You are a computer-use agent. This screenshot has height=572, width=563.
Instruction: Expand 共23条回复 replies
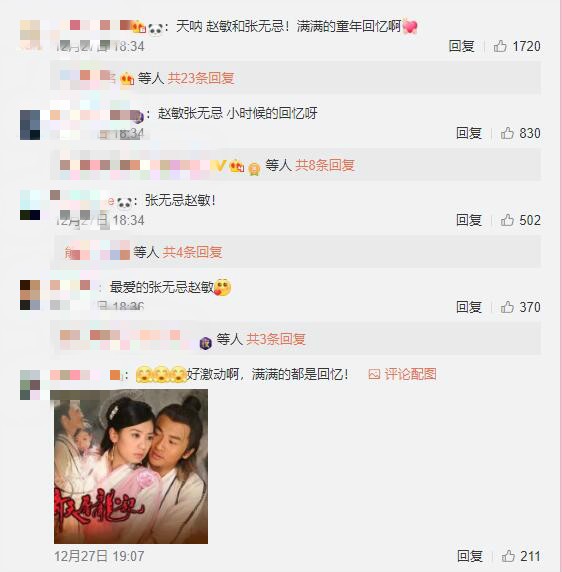coord(201,78)
